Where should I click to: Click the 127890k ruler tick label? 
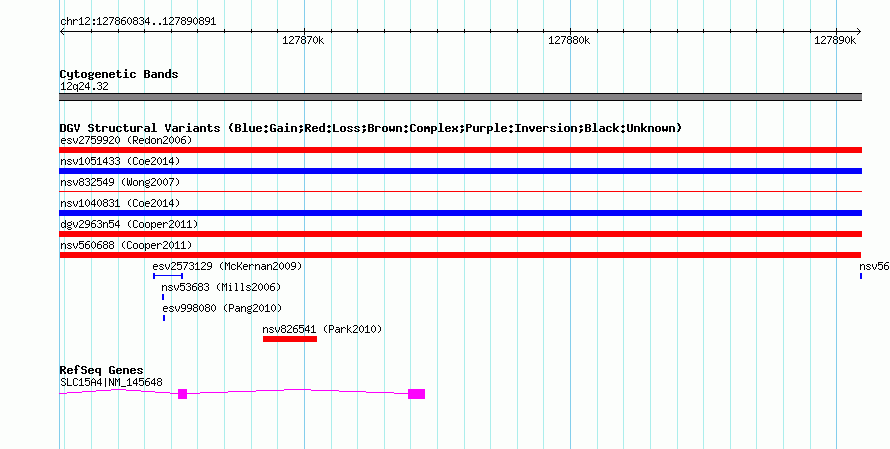pos(835,40)
